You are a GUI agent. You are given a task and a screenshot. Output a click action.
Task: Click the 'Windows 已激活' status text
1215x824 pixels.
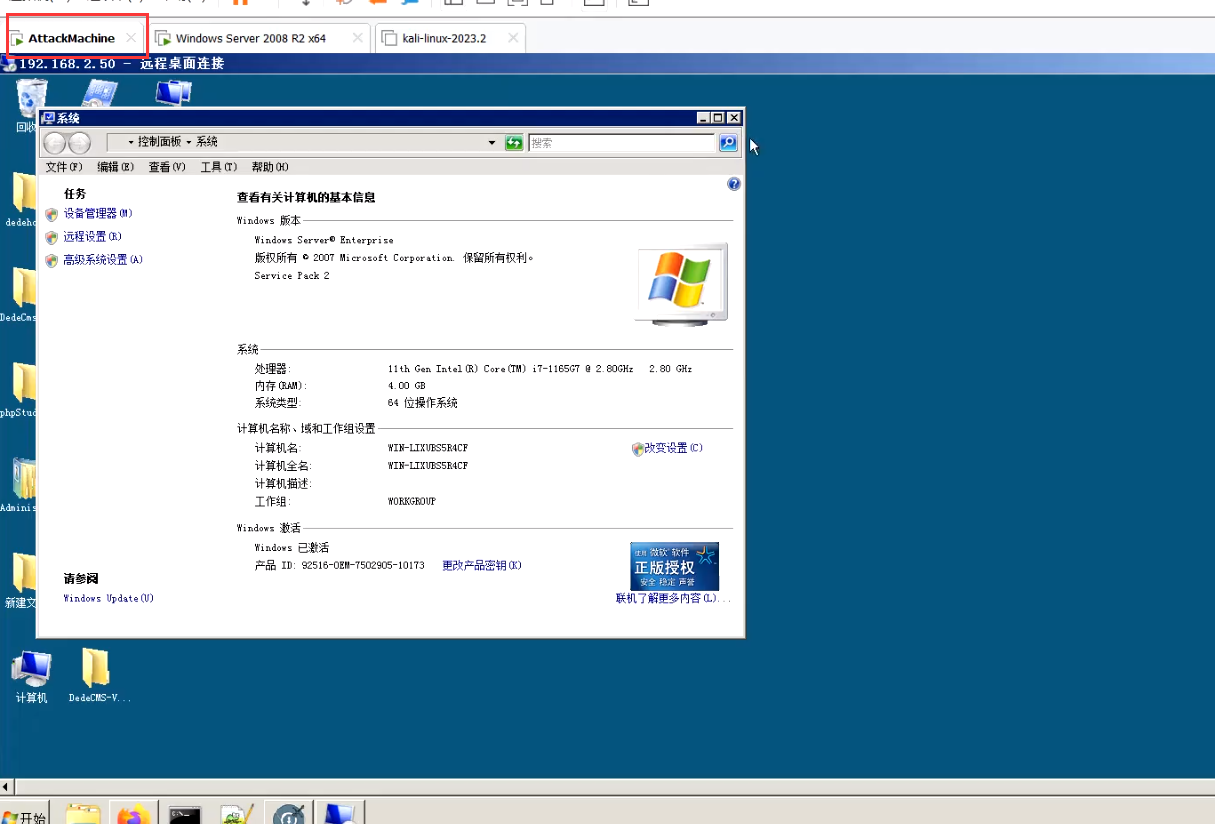(x=291, y=548)
